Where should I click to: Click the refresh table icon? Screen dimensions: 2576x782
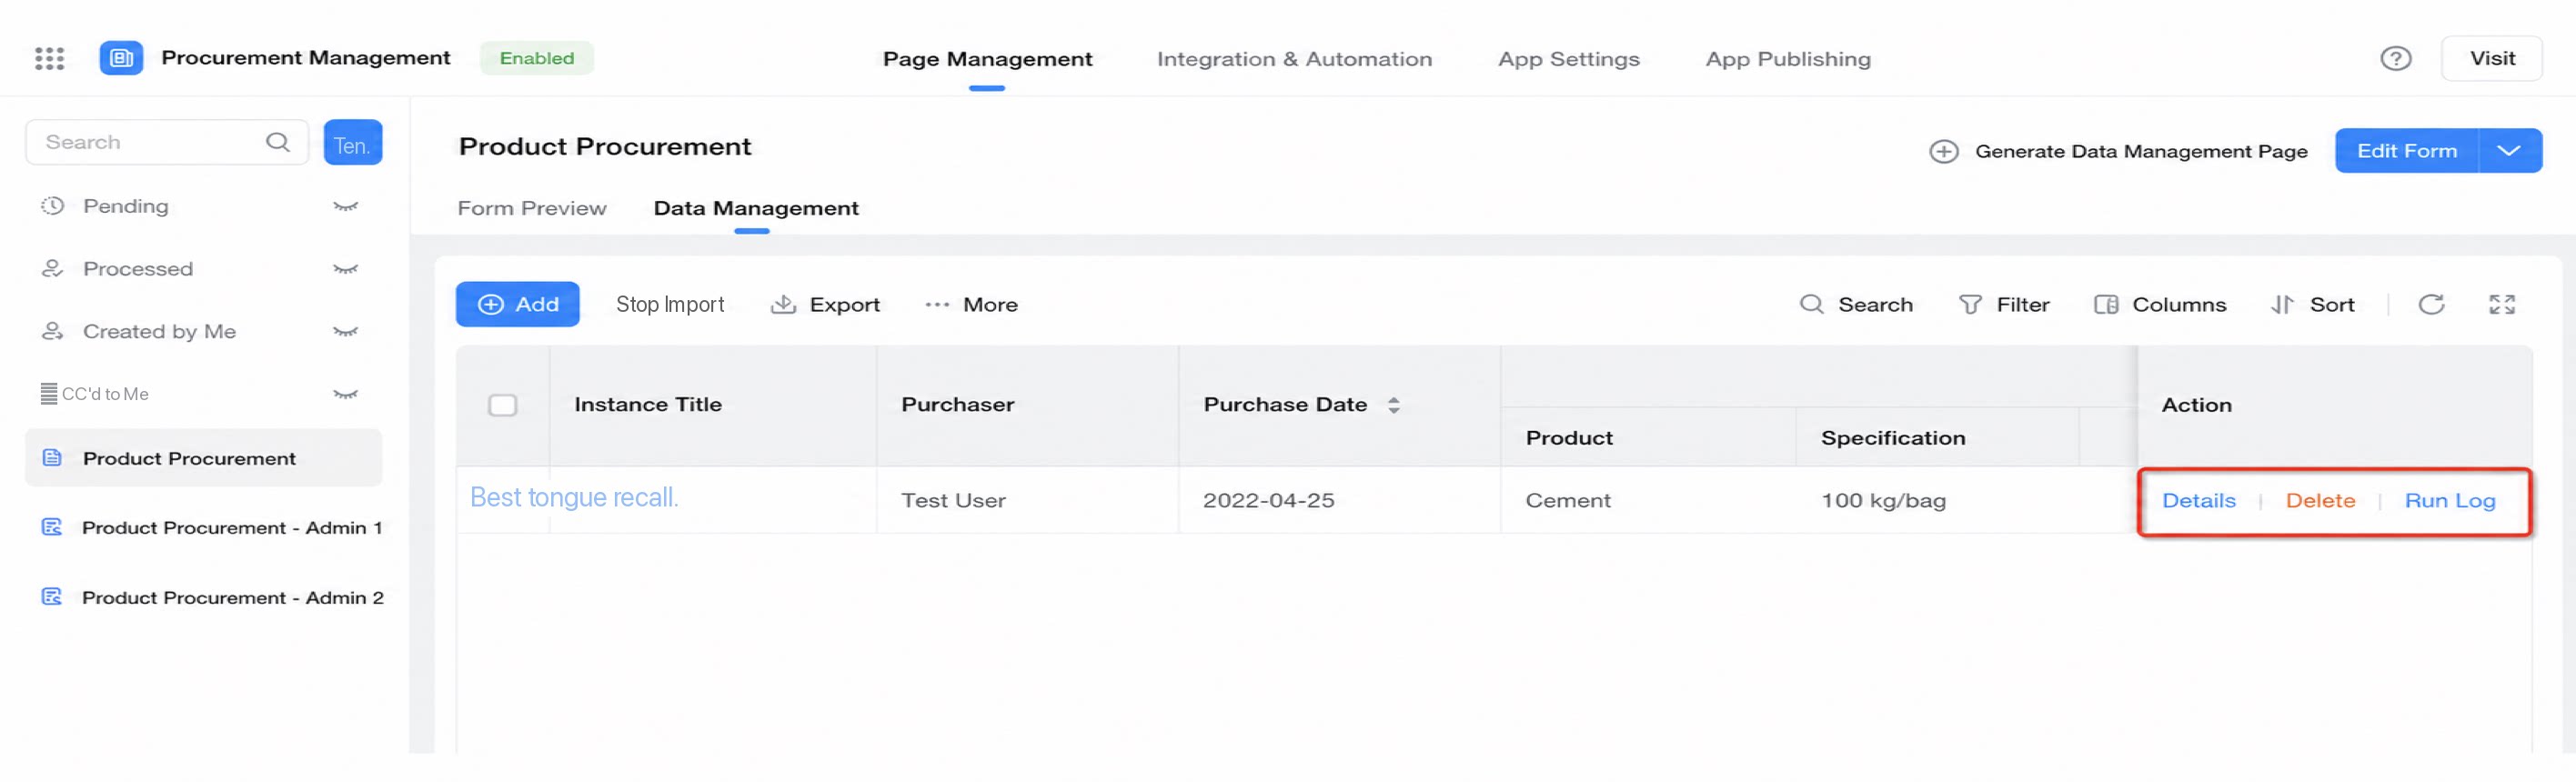2431,305
